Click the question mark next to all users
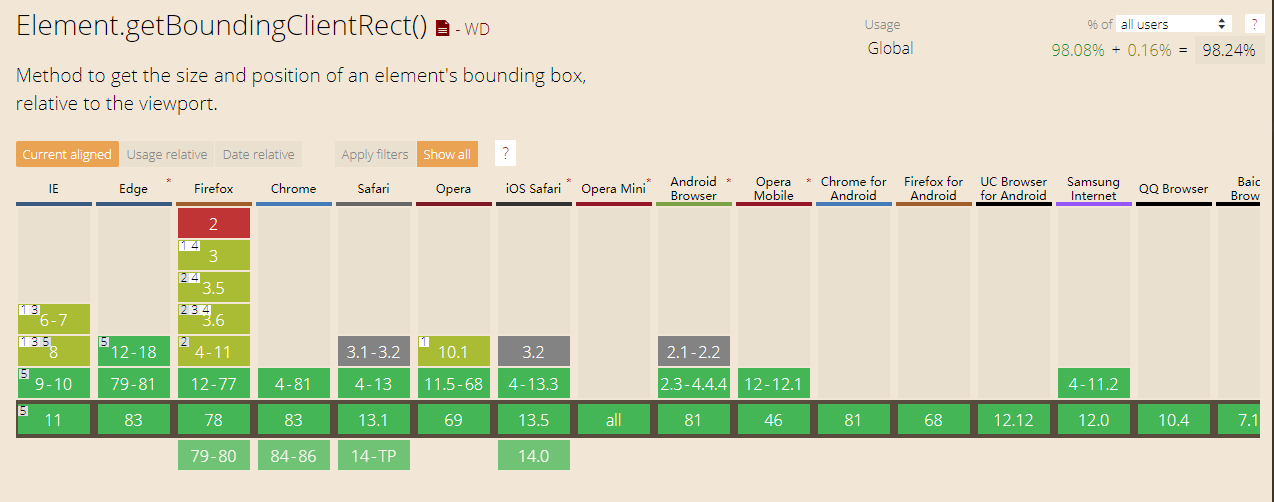 coord(1254,24)
